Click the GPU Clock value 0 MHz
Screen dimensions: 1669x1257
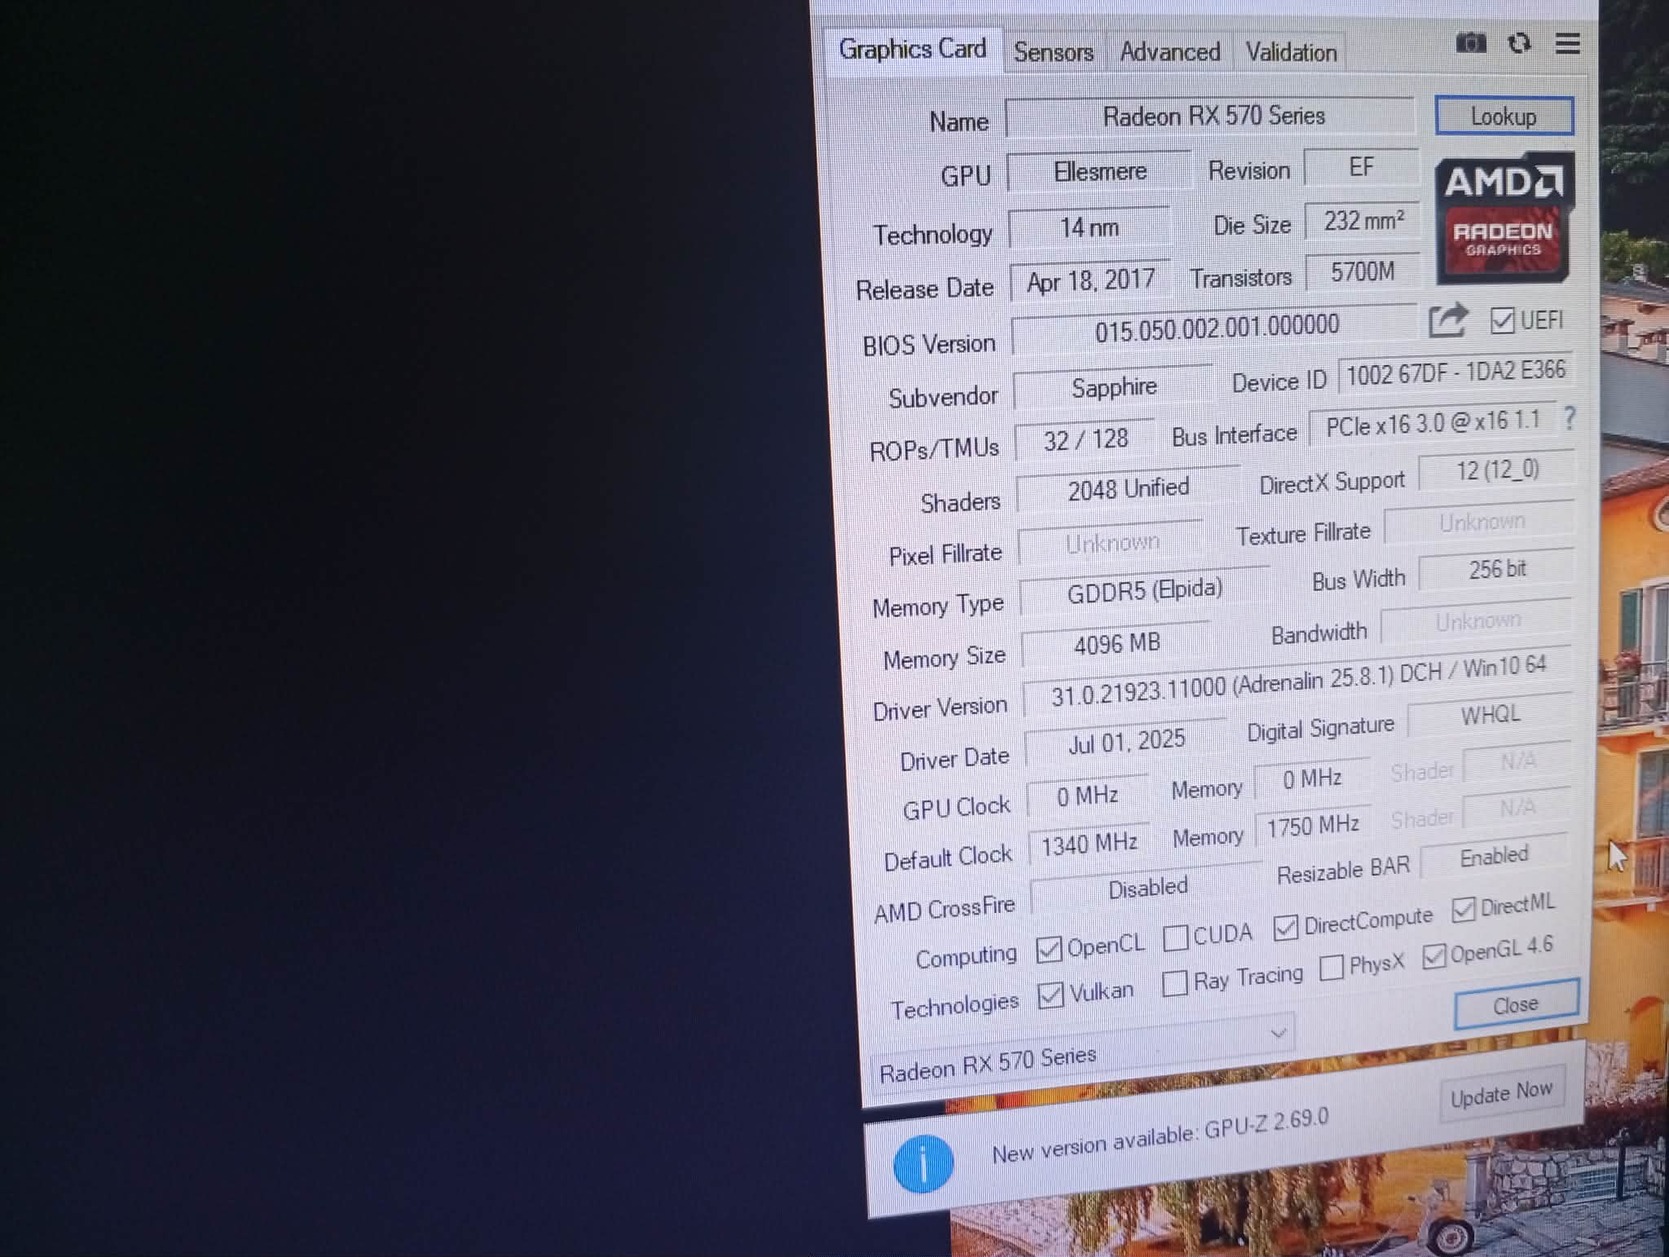[x=1087, y=795]
